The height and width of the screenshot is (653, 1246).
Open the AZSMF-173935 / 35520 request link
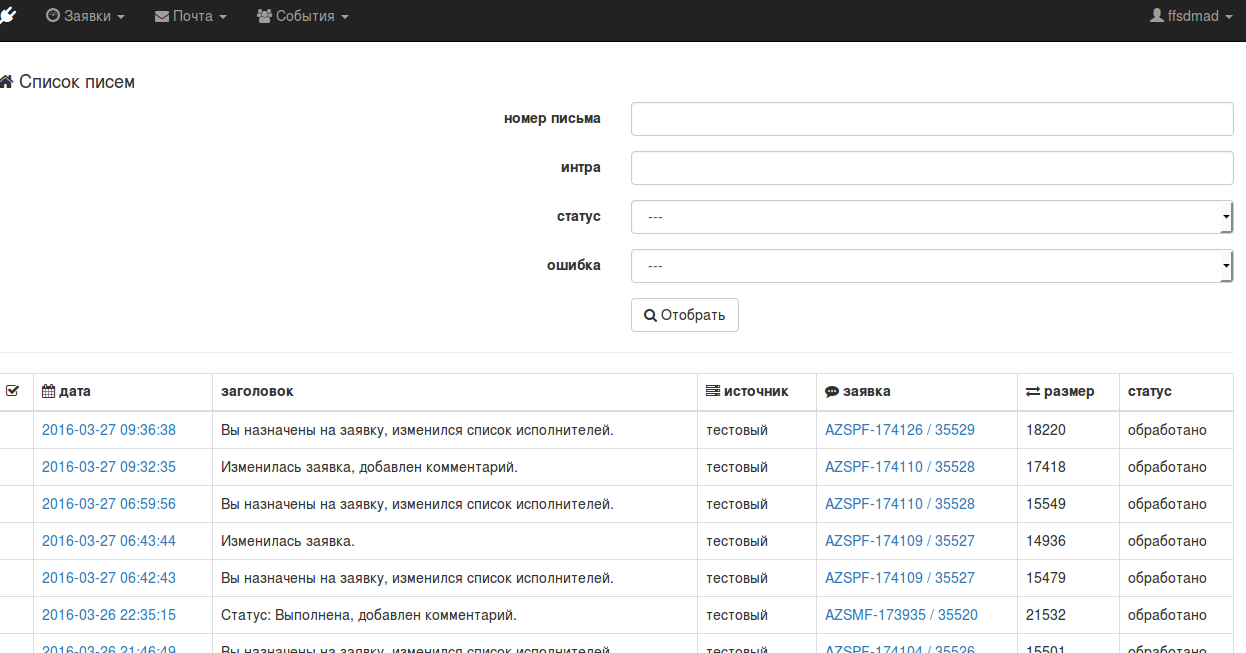(901, 615)
